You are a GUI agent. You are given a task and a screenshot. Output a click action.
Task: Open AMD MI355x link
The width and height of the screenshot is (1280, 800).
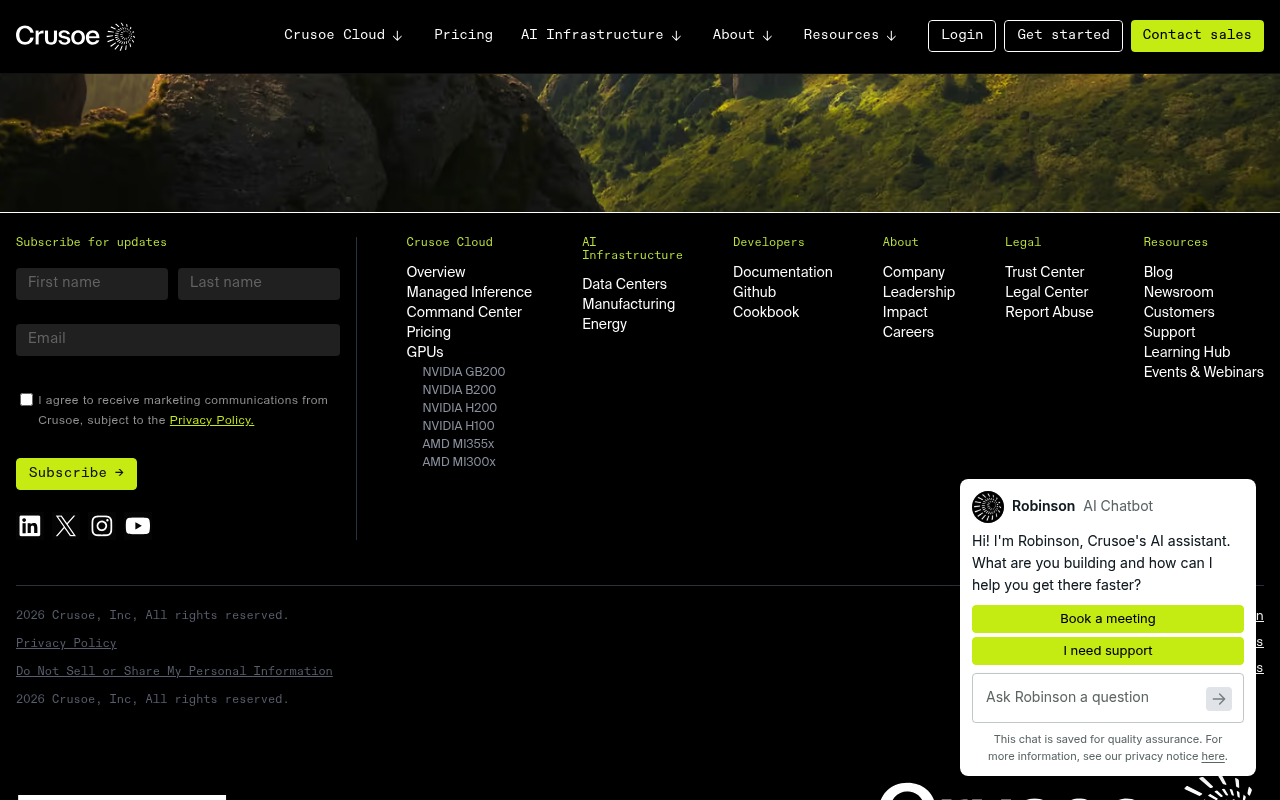pos(458,444)
